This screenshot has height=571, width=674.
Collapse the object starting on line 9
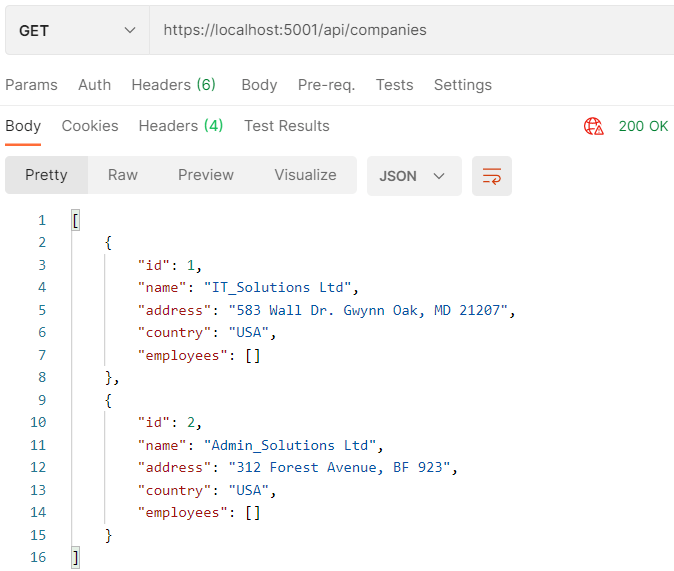(x=108, y=401)
